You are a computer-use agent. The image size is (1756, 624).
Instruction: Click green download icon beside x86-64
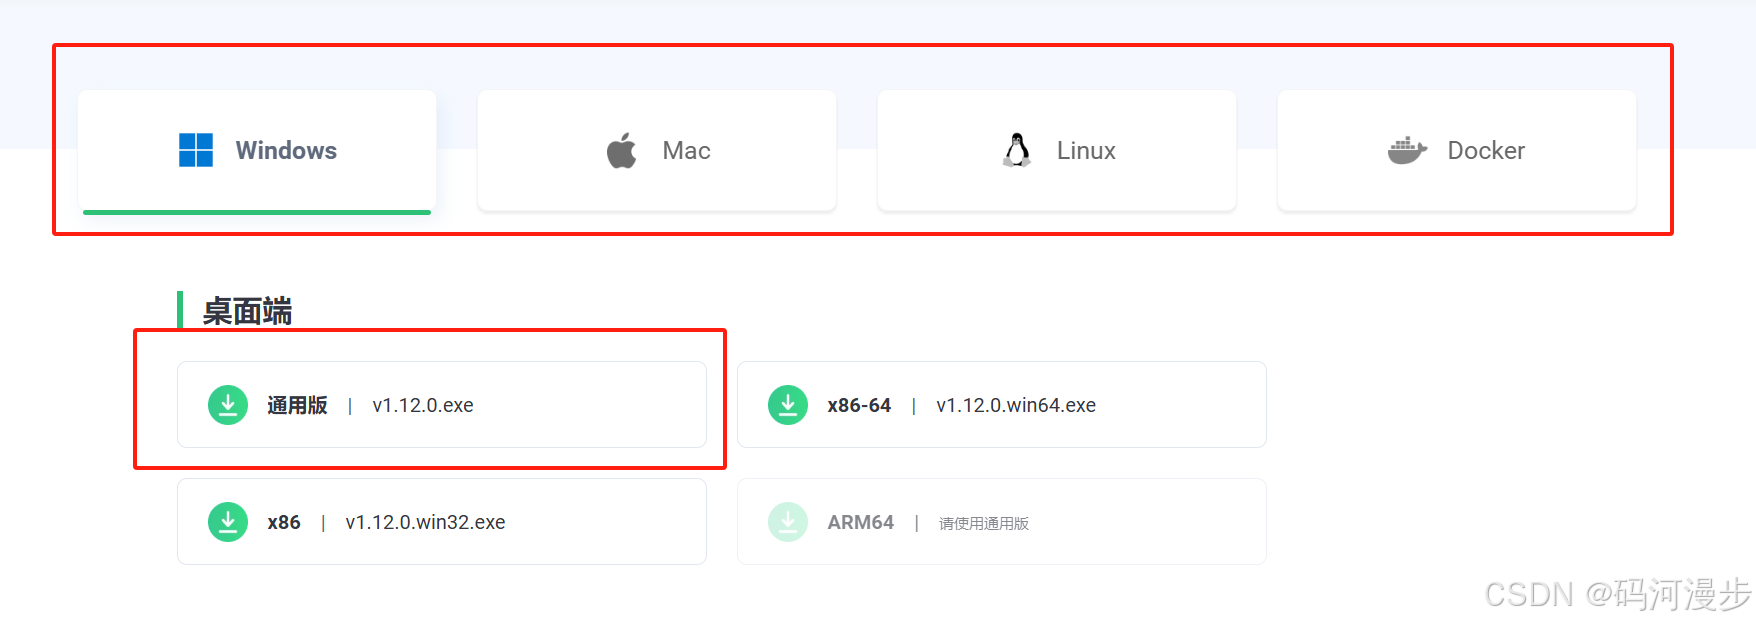(x=788, y=405)
